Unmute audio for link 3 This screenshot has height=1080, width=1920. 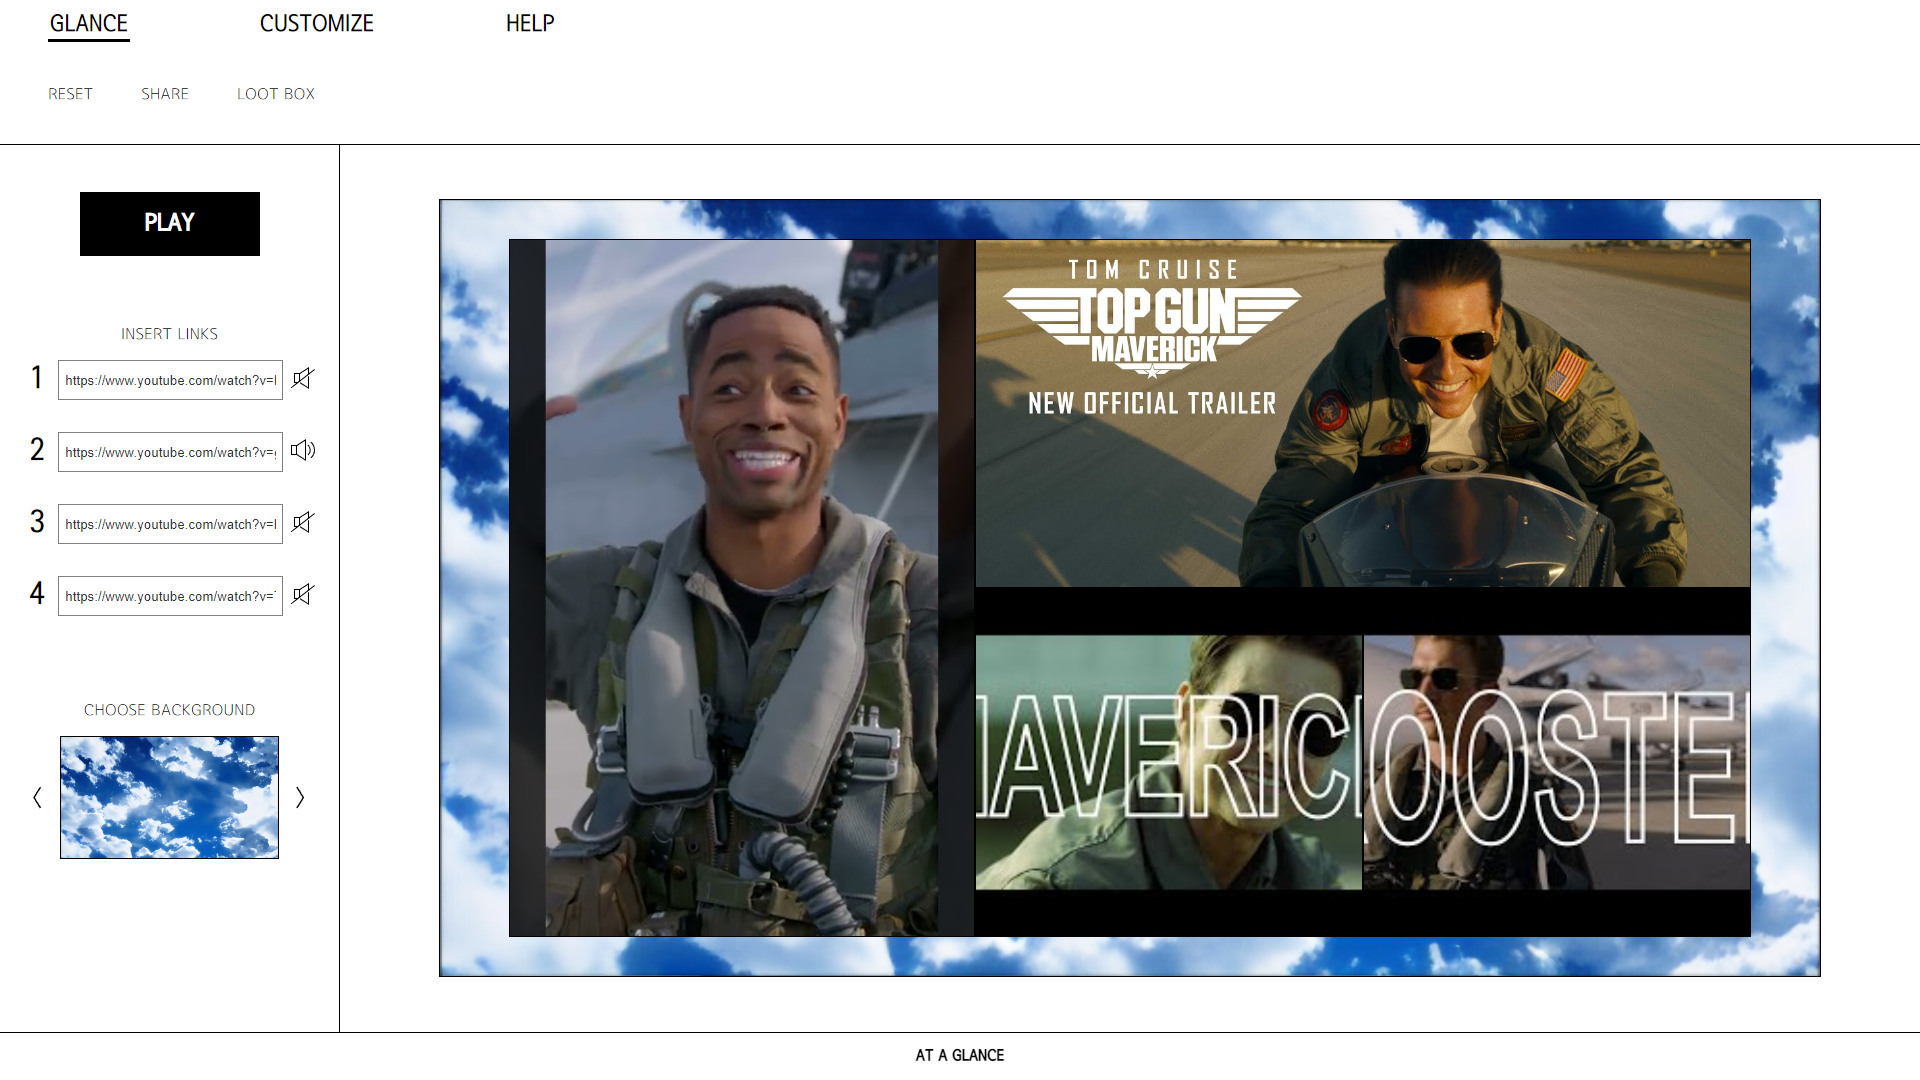coord(303,523)
